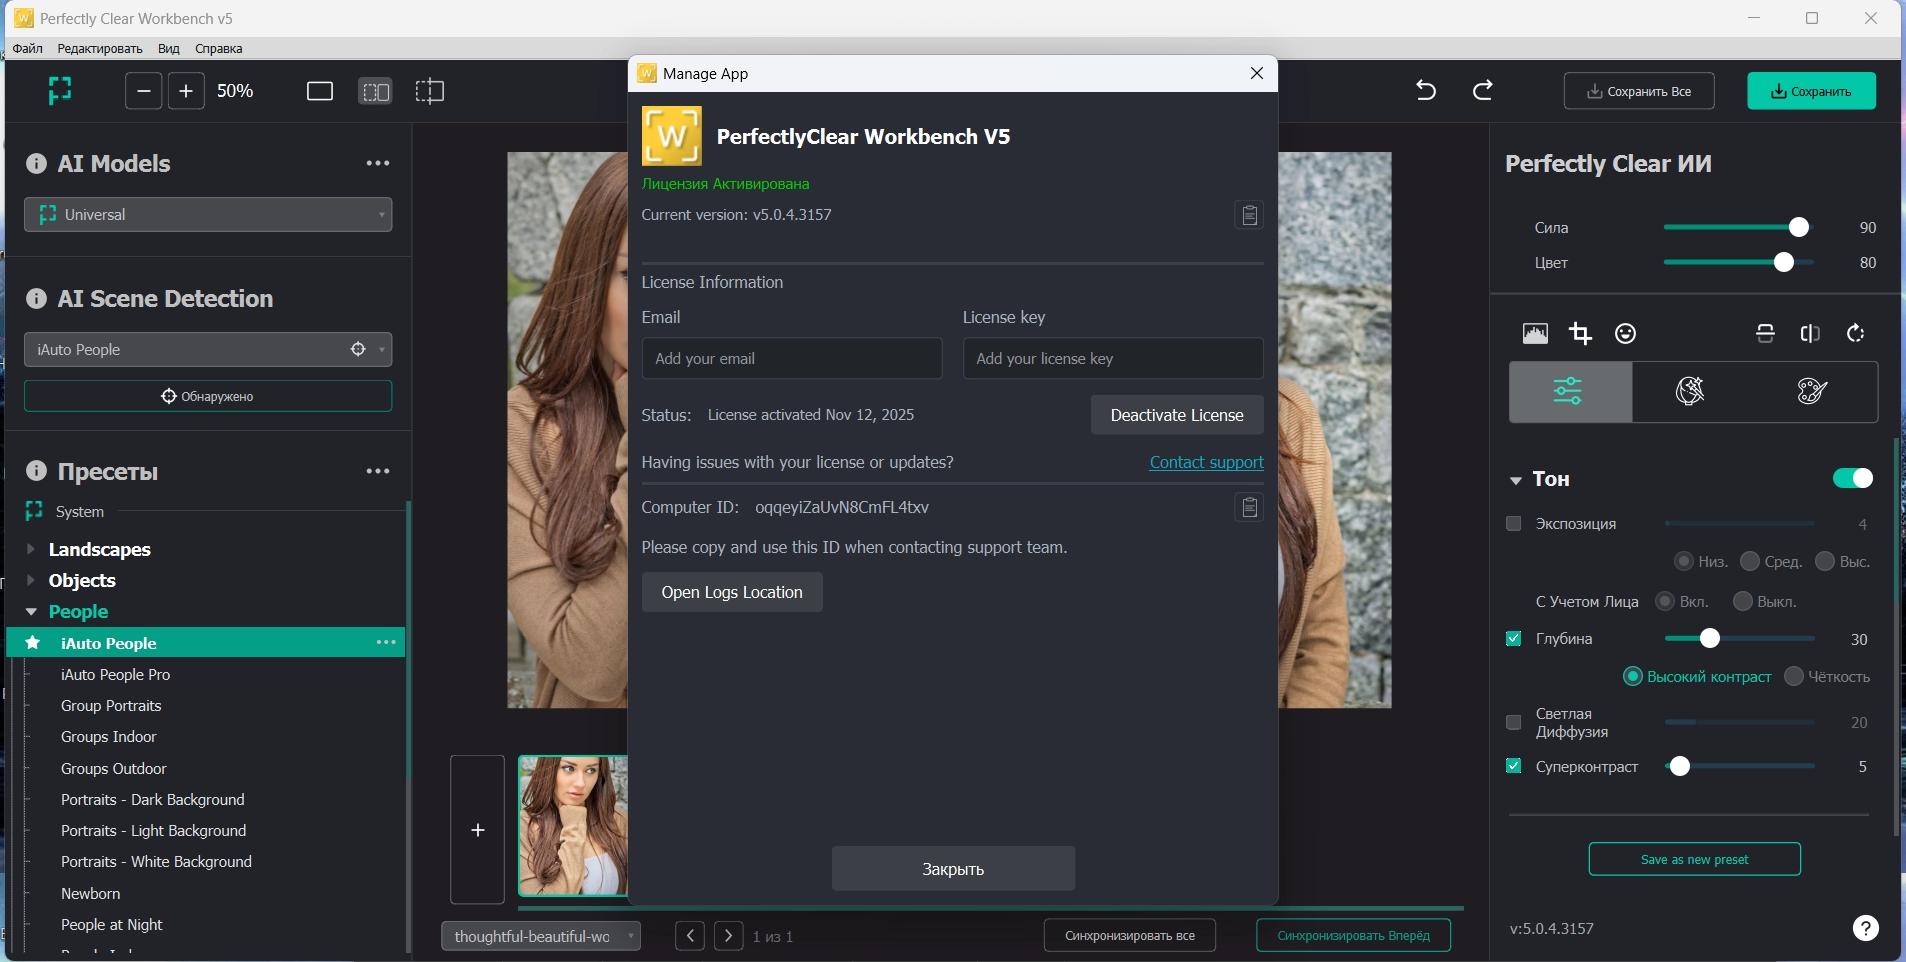Zoom in with the plus button
The height and width of the screenshot is (962, 1906).
(x=186, y=91)
